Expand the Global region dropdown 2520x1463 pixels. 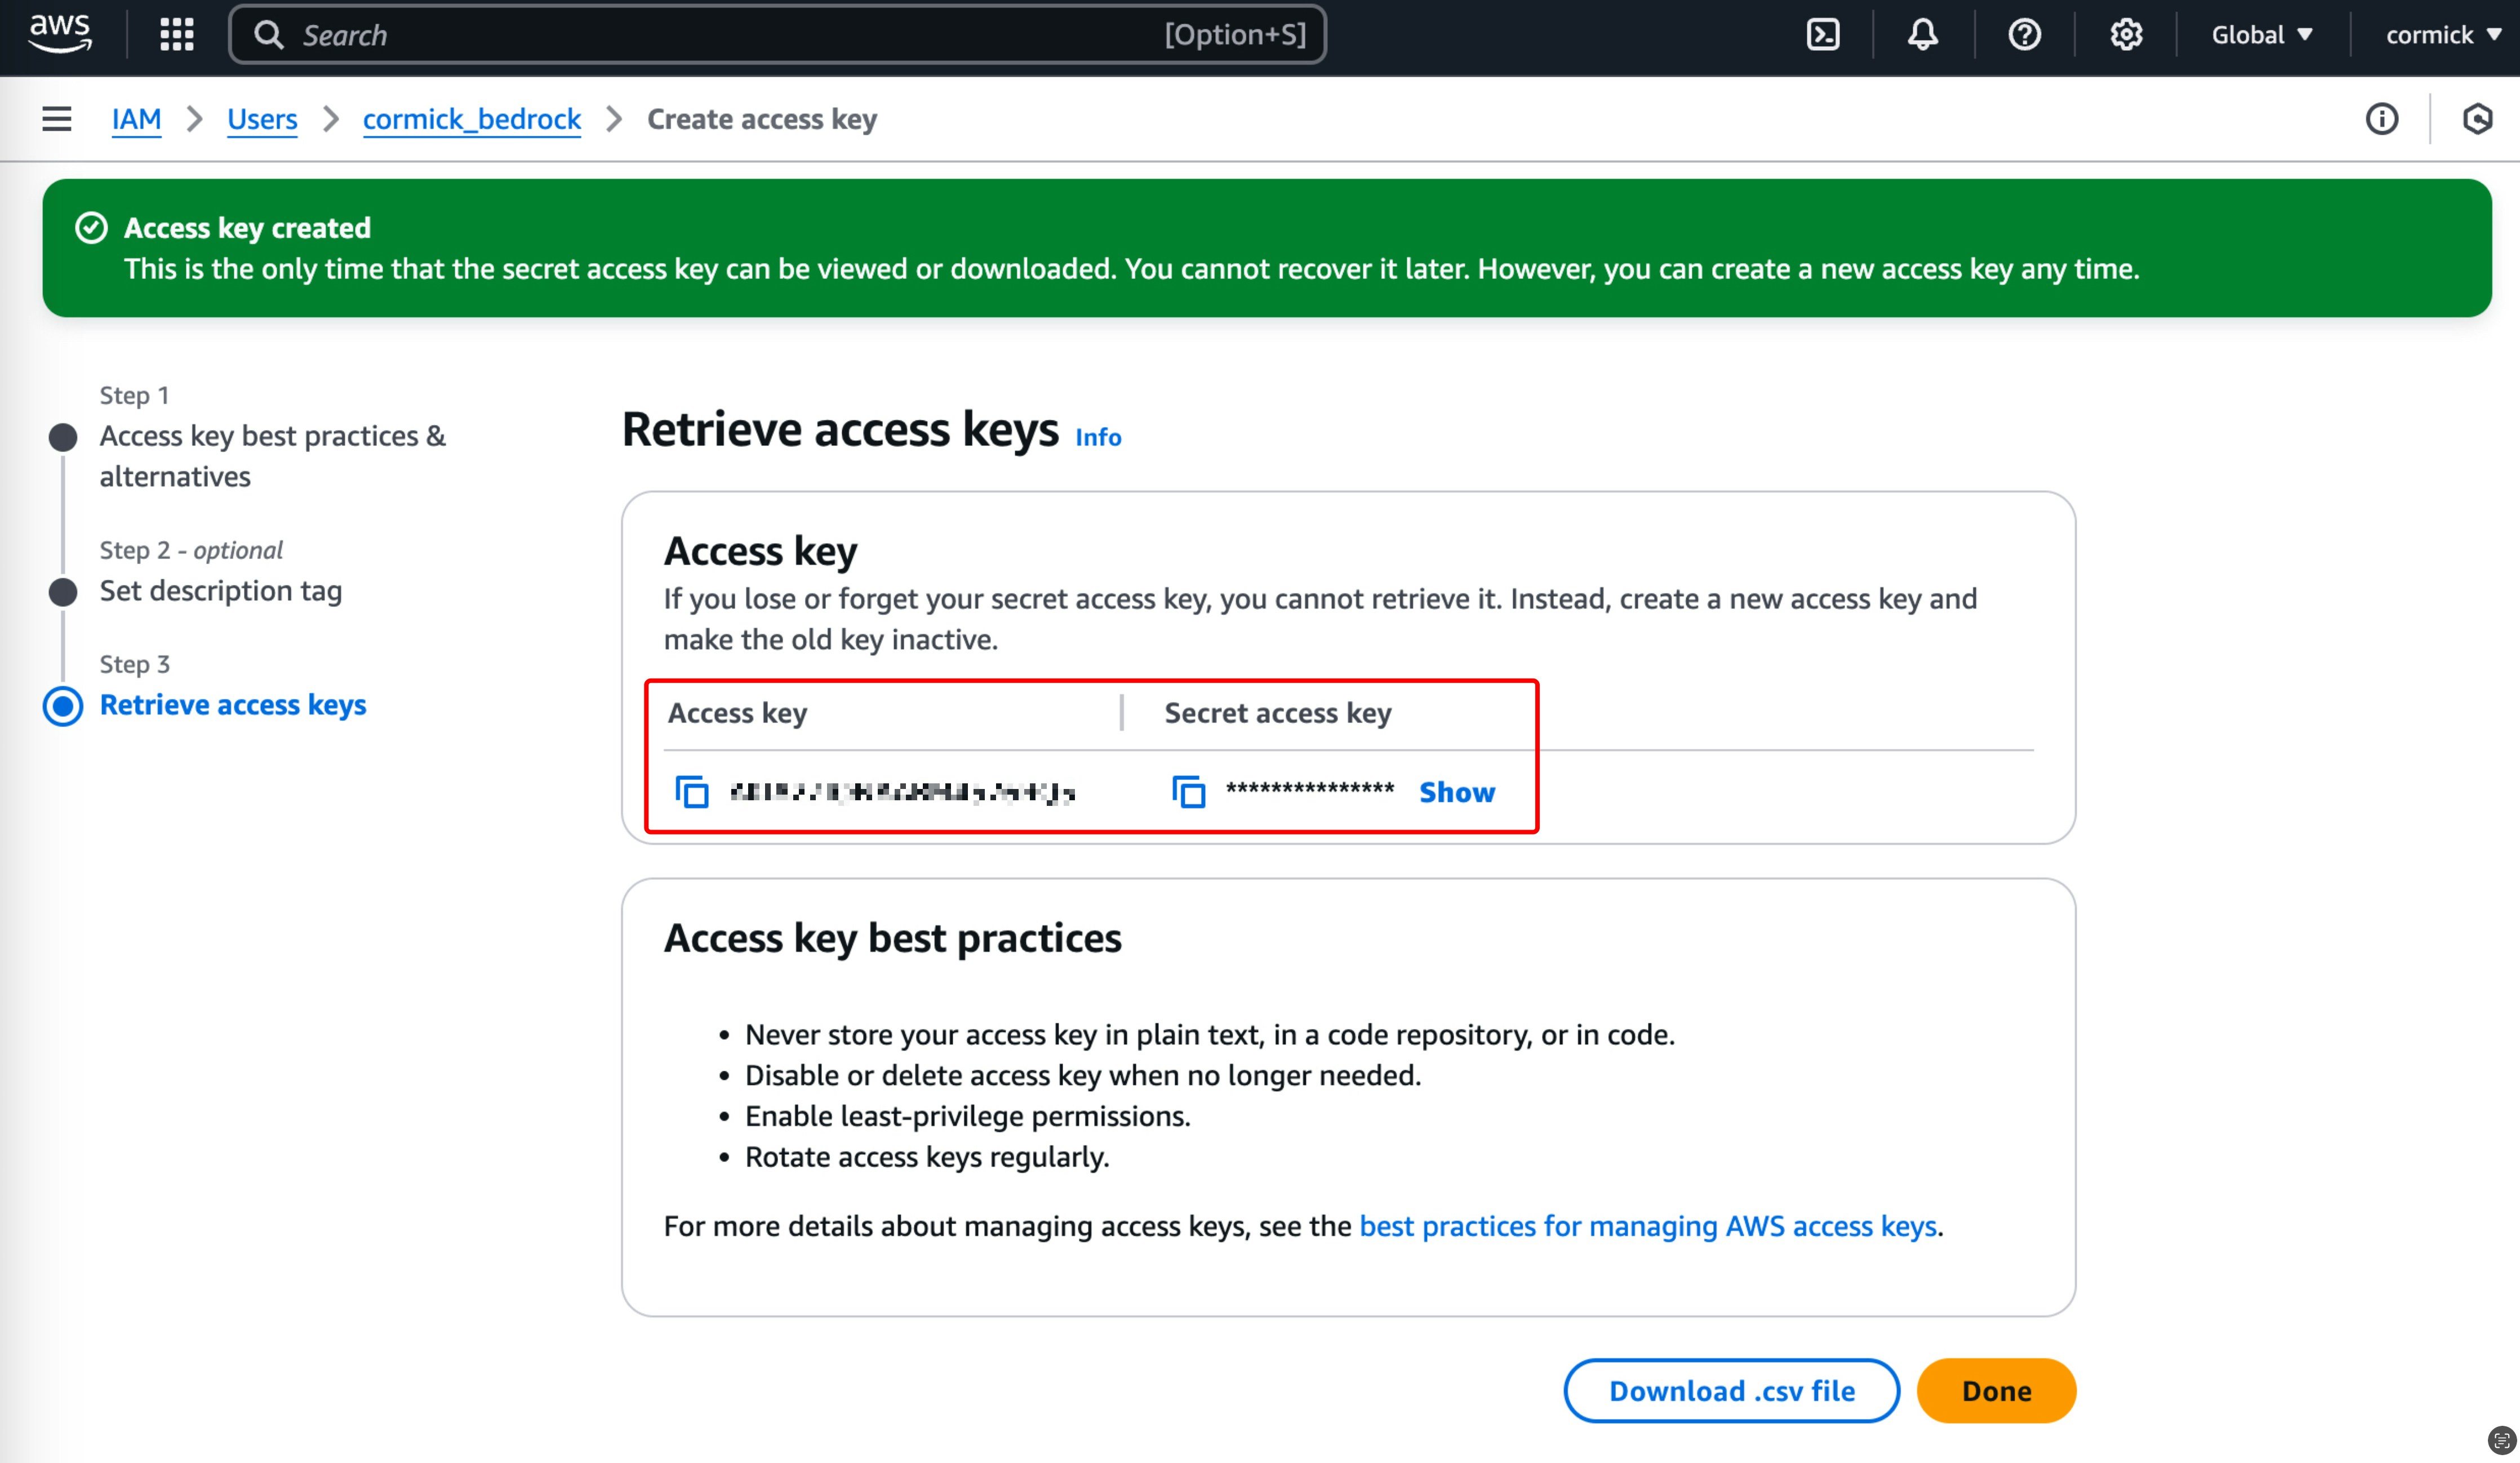click(2261, 34)
